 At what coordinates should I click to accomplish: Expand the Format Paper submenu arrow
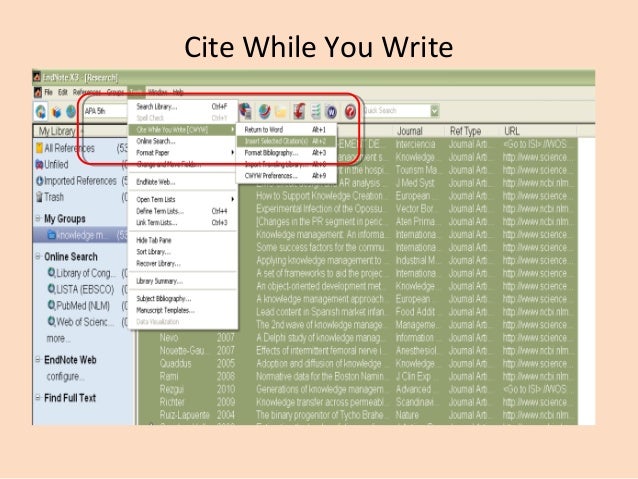232,153
